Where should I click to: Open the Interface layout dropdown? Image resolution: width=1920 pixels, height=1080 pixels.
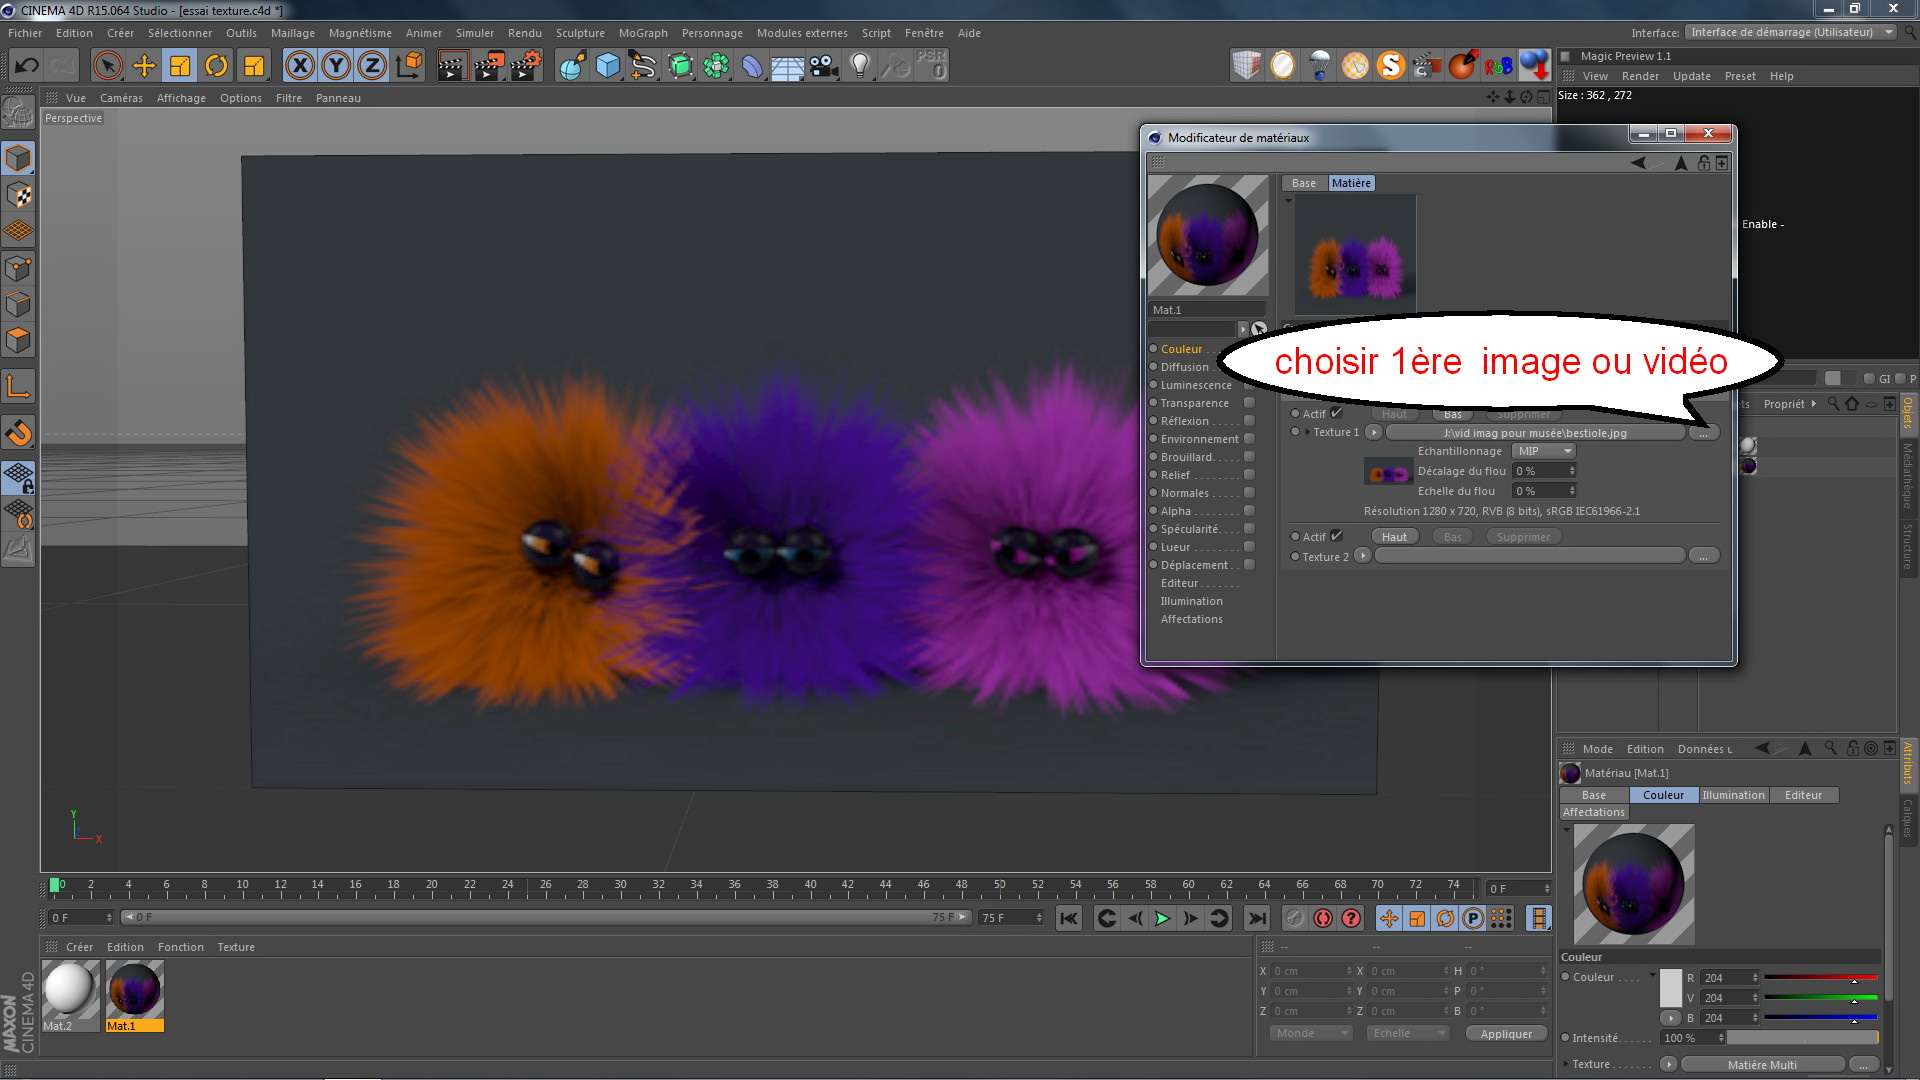(x=1790, y=32)
